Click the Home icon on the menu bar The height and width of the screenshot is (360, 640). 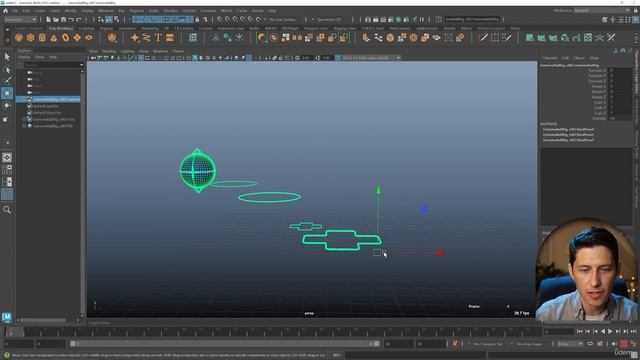5,11
